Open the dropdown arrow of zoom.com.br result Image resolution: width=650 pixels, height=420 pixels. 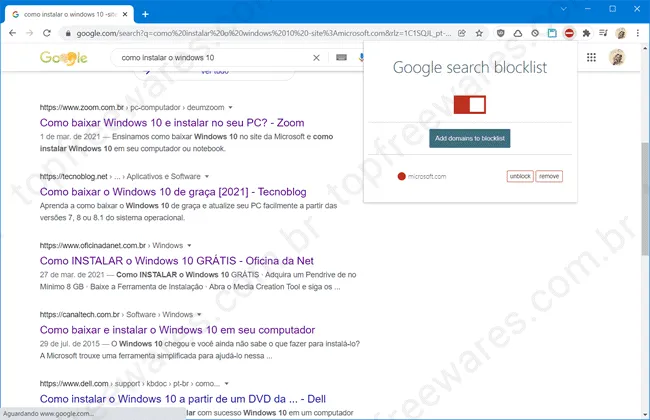pos(230,107)
